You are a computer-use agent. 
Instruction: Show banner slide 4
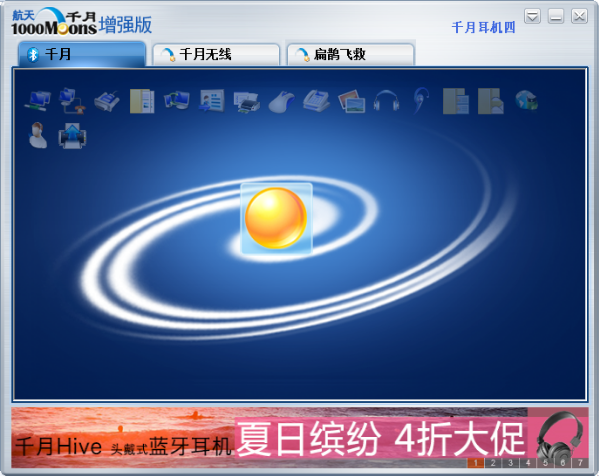click(x=528, y=463)
